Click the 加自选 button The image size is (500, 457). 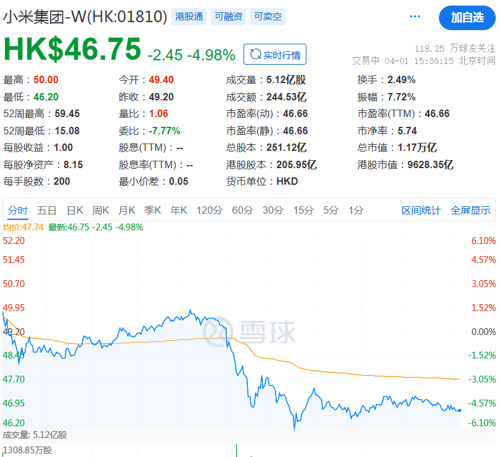click(467, 18)
